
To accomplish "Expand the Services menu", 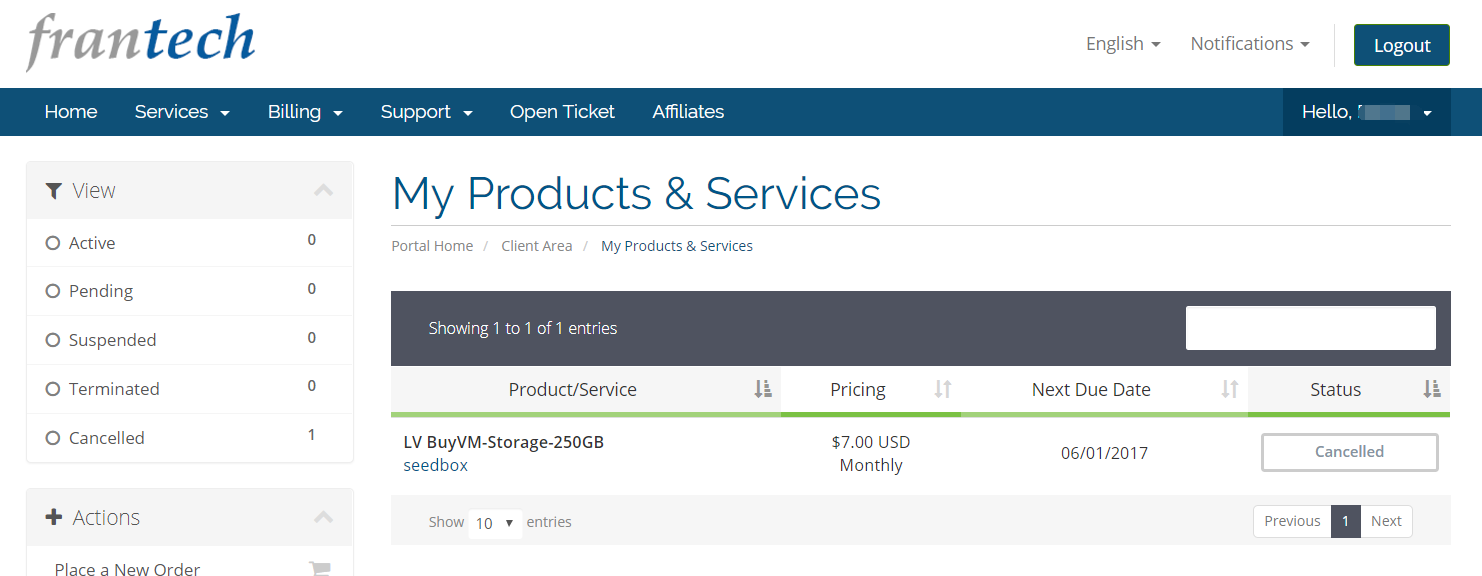I will [182, 112].
